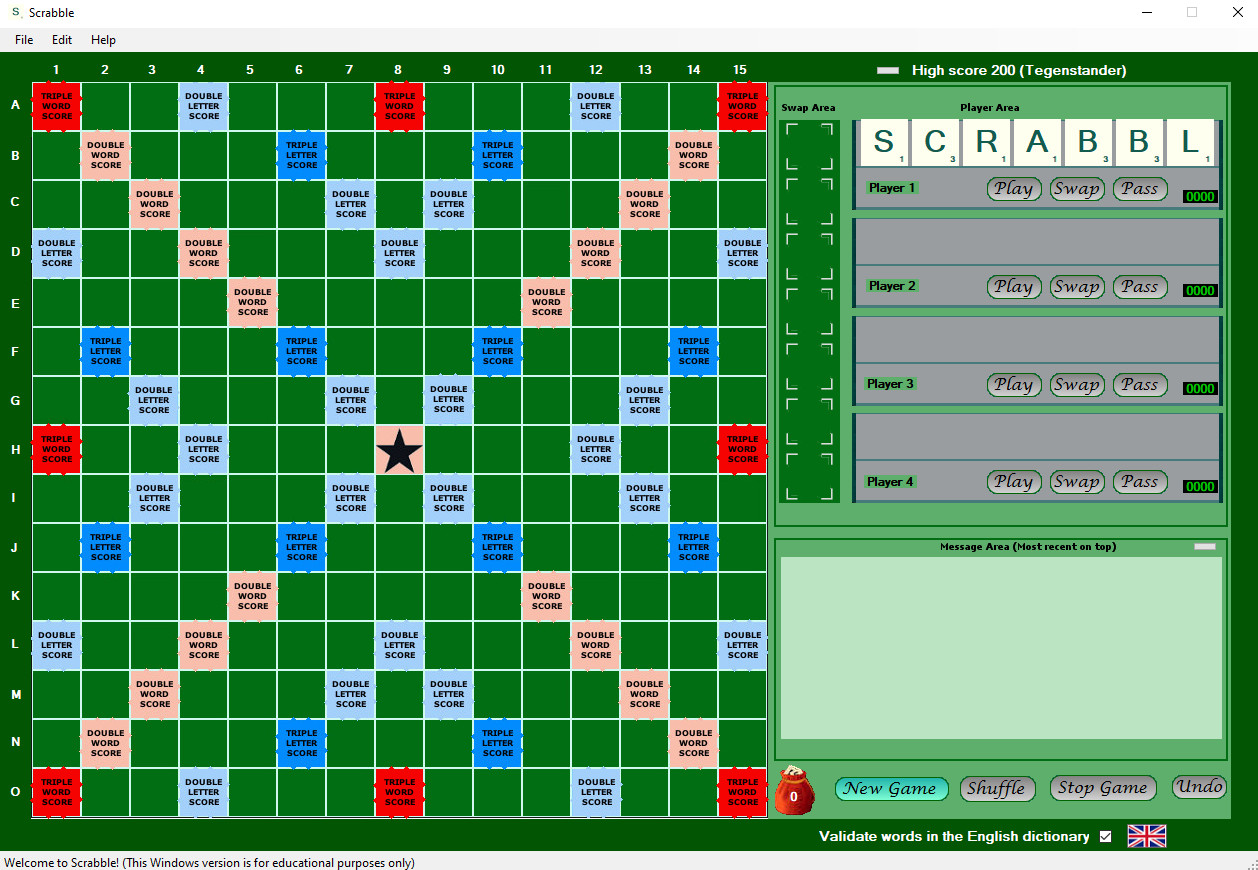Click triple word score square at H1
Image resolution: width=1258 pixels, height=870 pixels.
tap(57, 450)
